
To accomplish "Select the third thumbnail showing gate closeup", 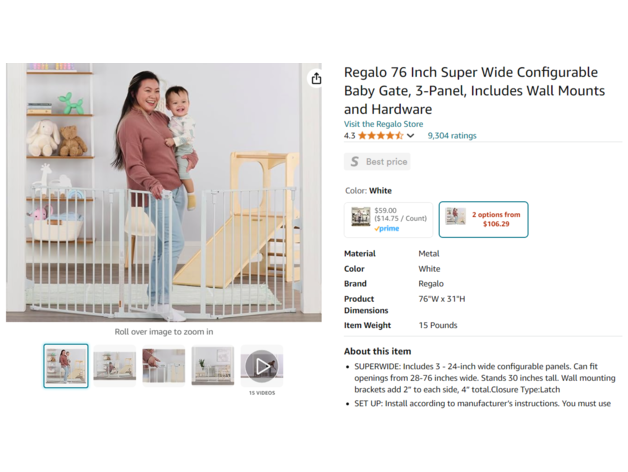I will [163, 366].
